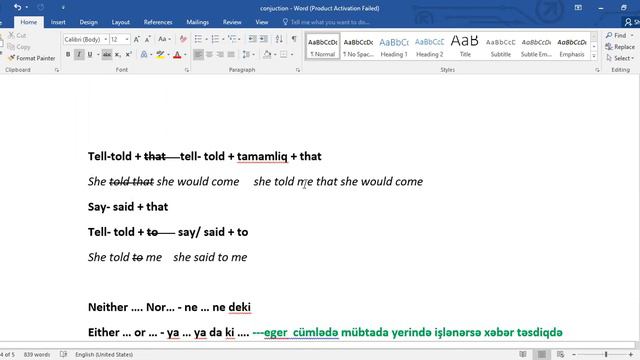Click the Center alignment icon
Viewport: 640px width, 360px height.
pos(209,54)
